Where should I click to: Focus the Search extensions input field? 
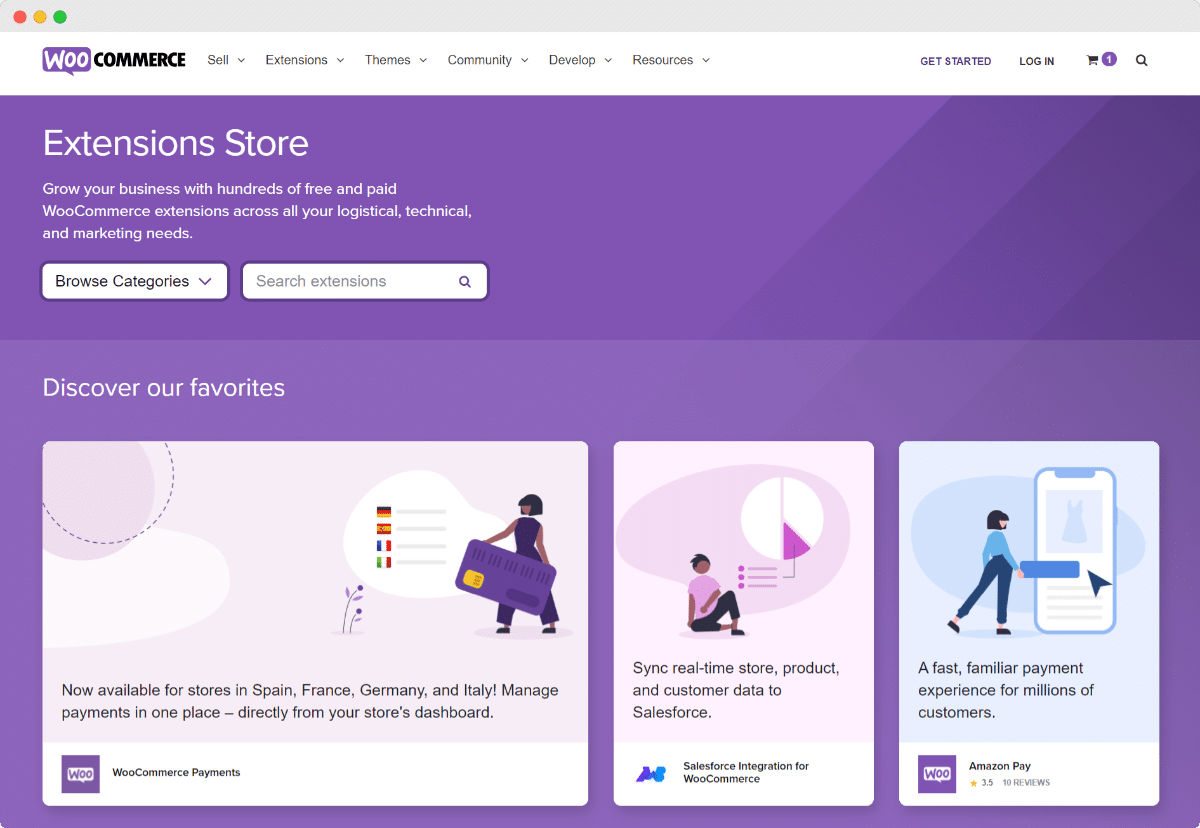pyautogui.click(x=365, y=281)
